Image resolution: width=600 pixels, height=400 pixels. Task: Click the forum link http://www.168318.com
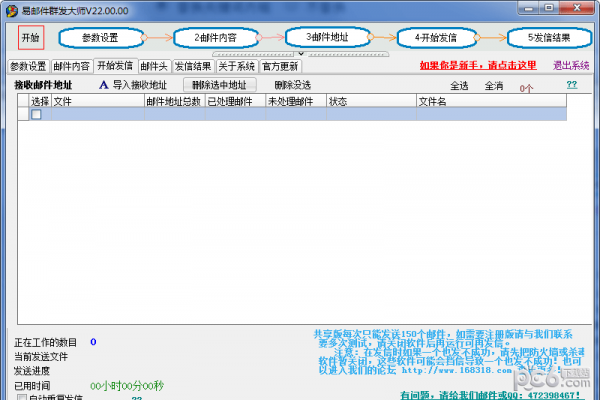(457, 371)
